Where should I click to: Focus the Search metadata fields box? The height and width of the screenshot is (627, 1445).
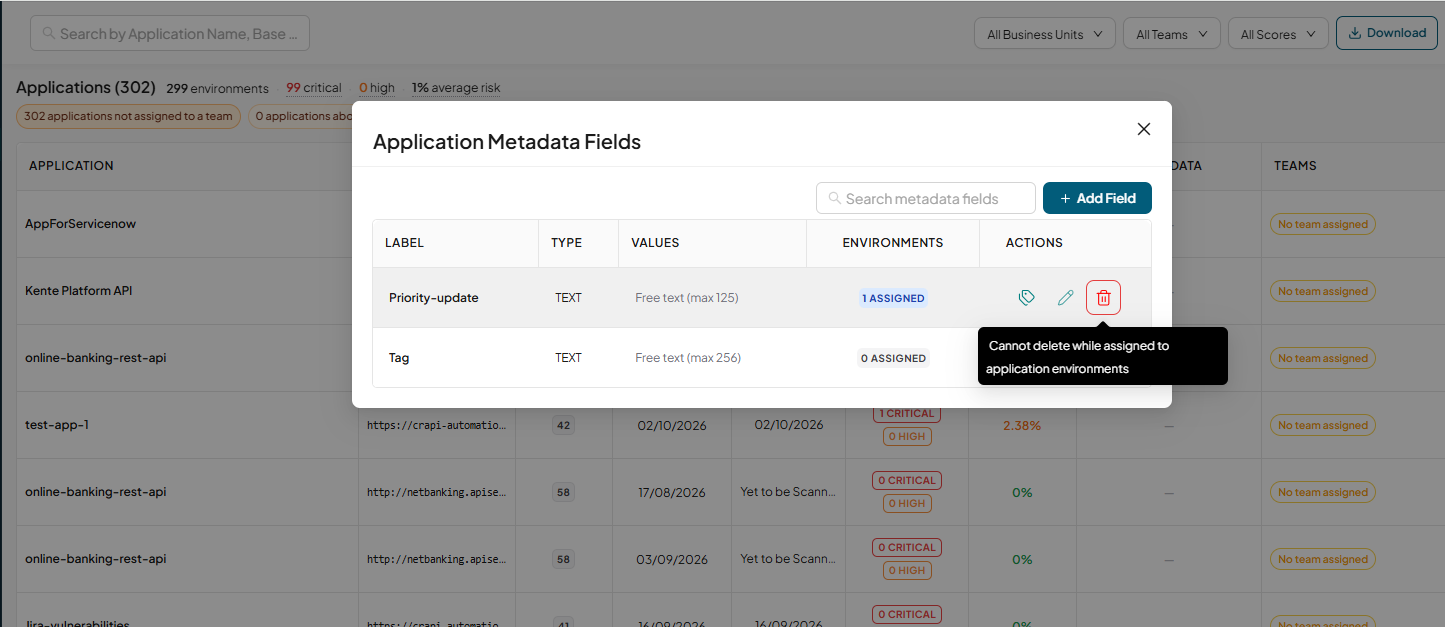pyautogui.click(x=926, y=198)
